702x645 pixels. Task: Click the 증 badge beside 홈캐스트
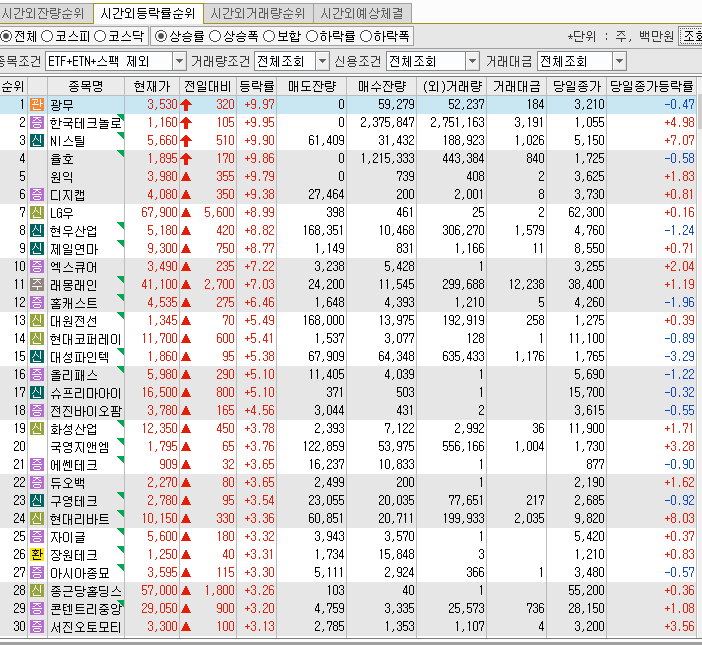tap(37, 303)
